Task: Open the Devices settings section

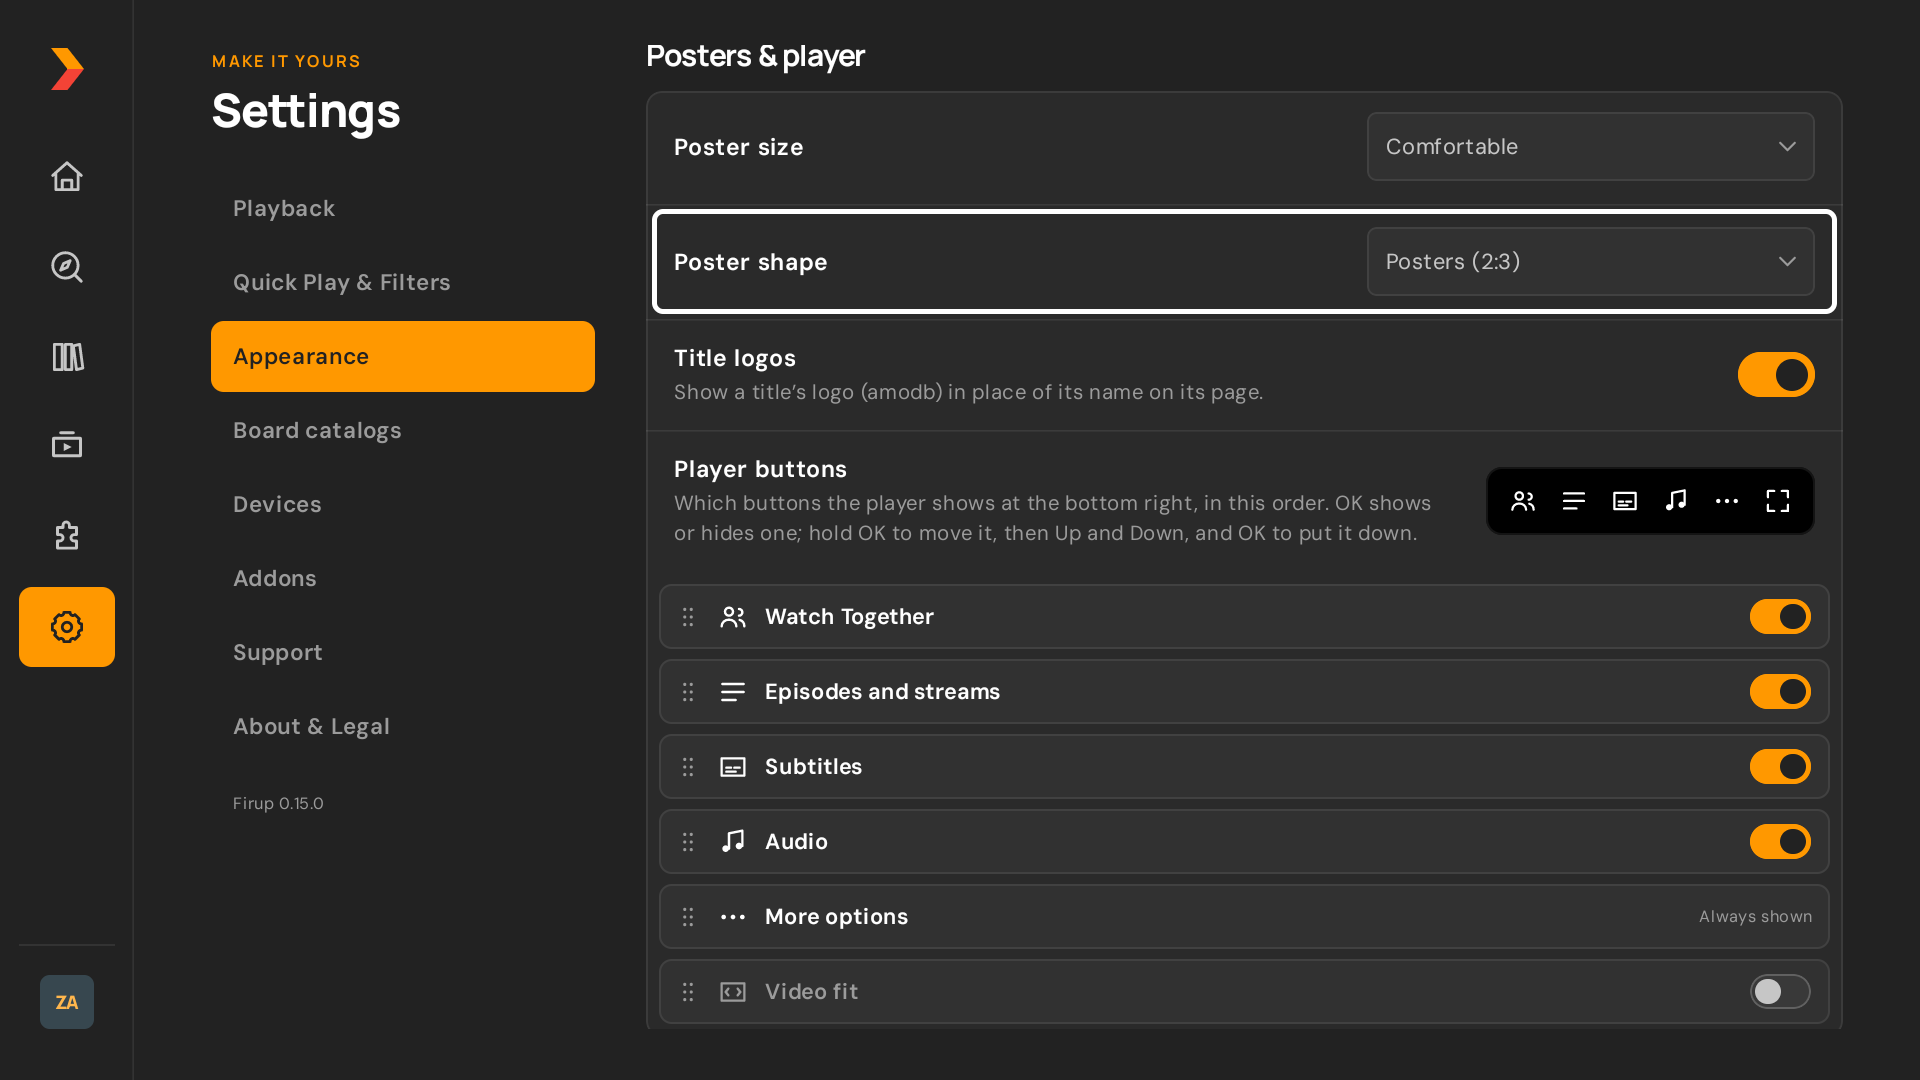Action: click(403, 505)
